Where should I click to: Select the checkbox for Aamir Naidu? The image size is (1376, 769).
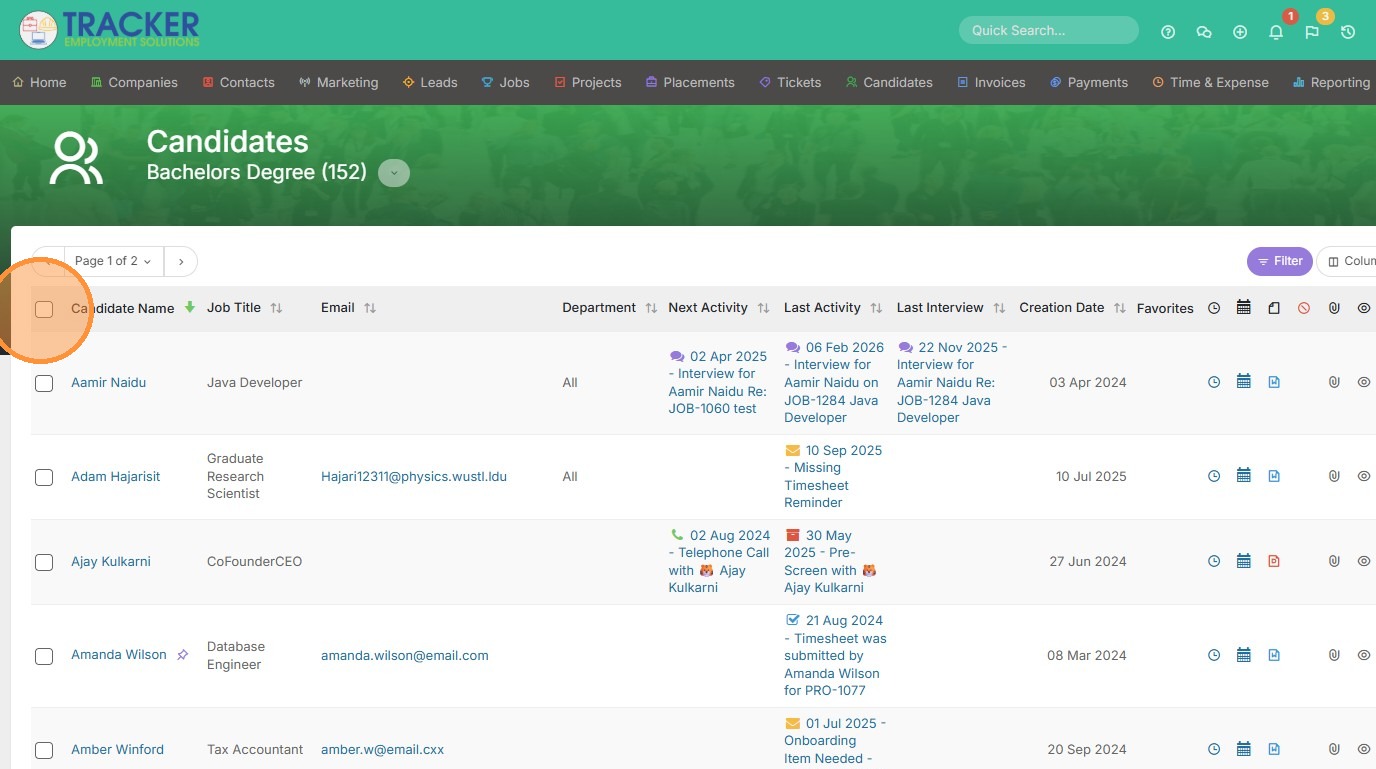44,383
